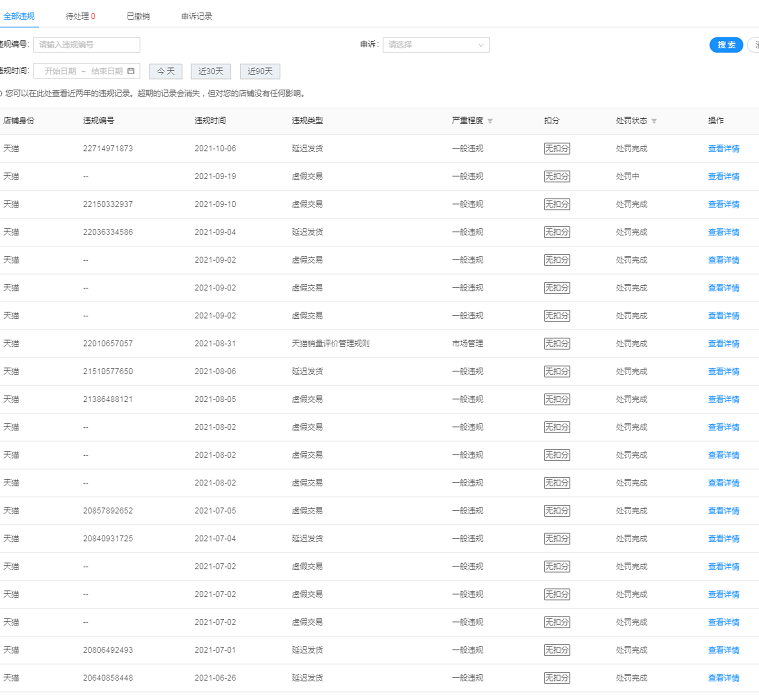The height and width of the screenshot is (699, 759).
Task: Go to the 已撤销 tab
Action: (138, 16)
